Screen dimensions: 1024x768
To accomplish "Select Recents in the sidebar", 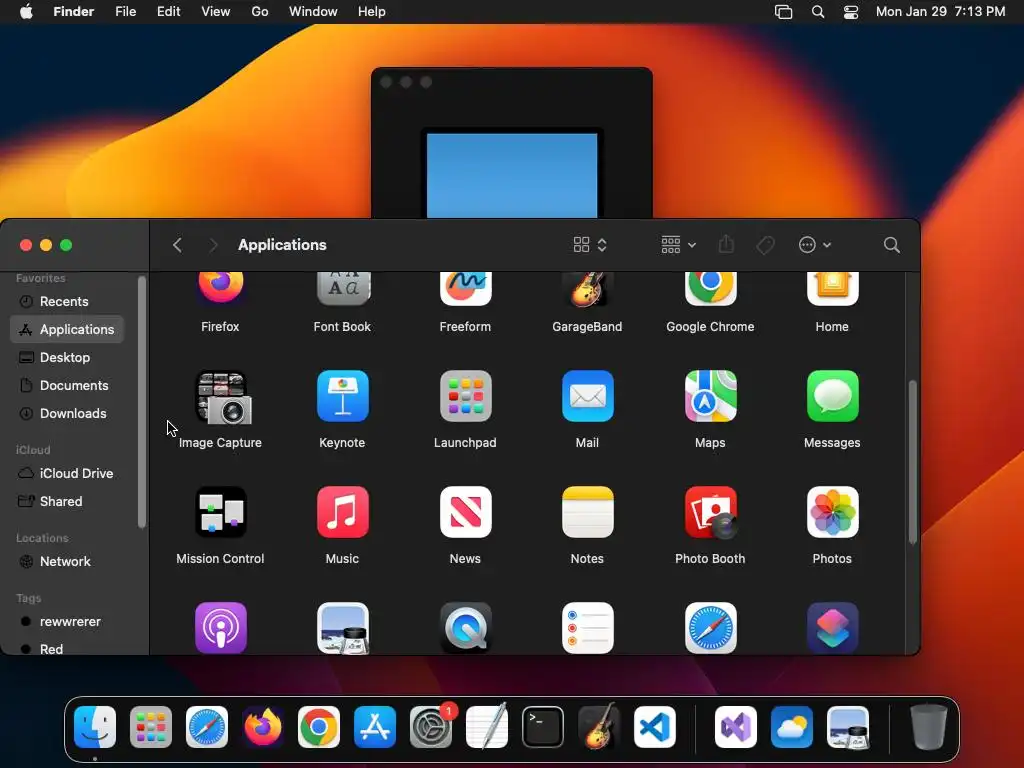I will tap(67, 301).
